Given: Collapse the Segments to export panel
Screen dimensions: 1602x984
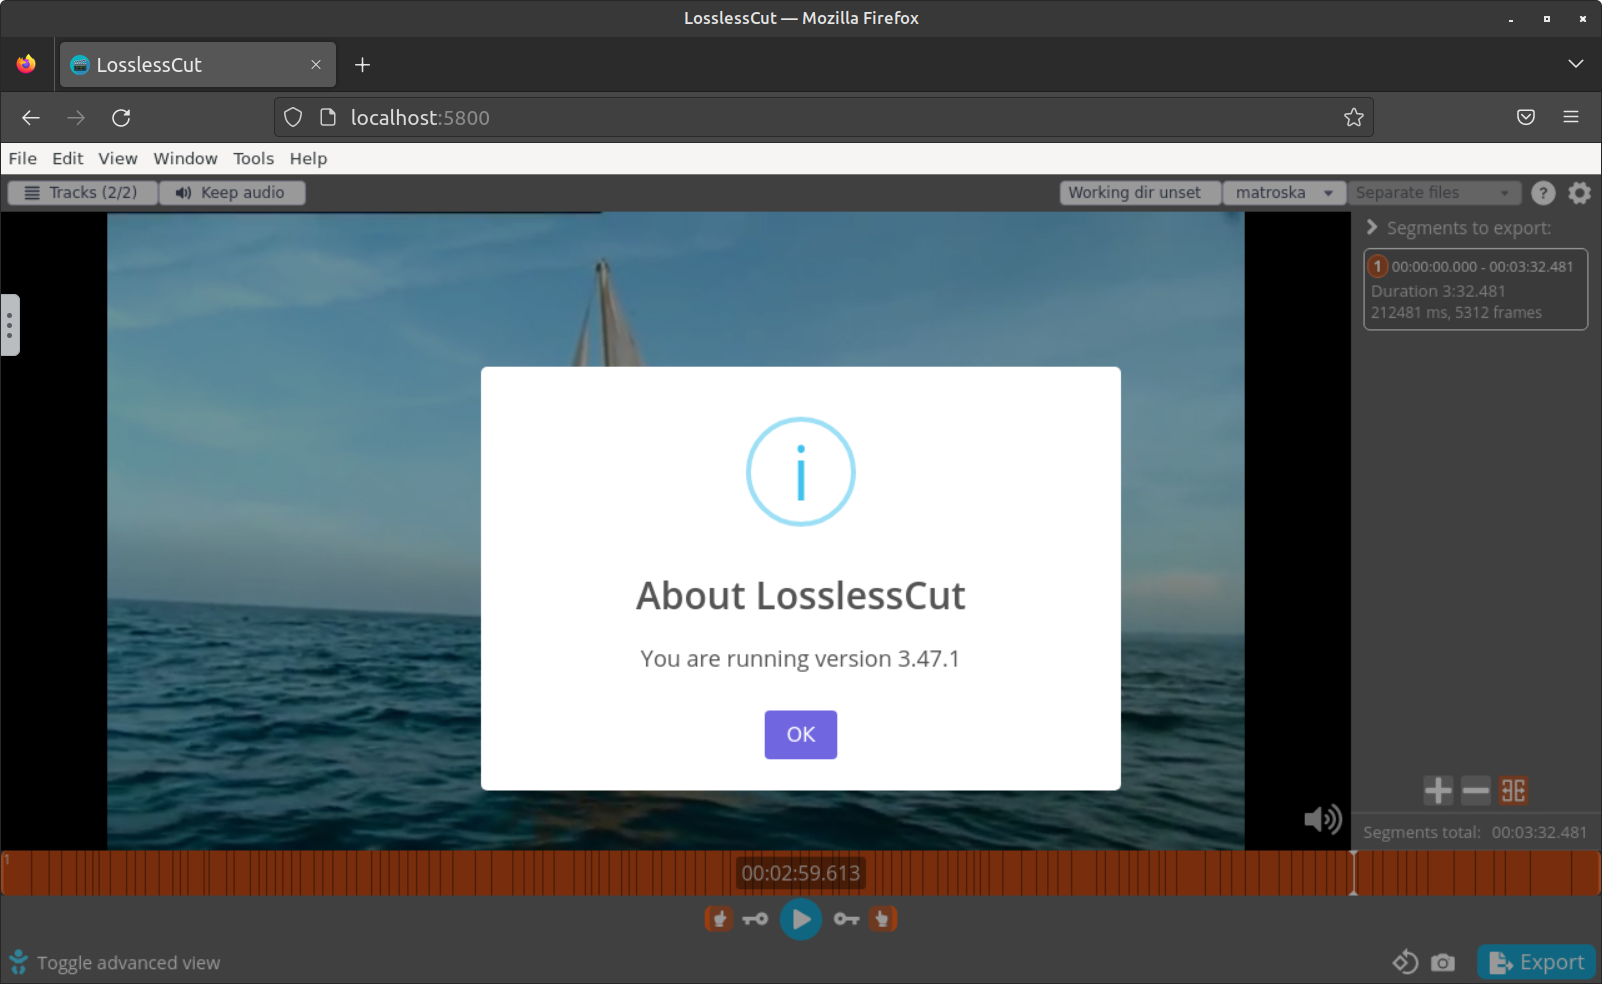Looking at the screenshot, I should coord(1370,227).
